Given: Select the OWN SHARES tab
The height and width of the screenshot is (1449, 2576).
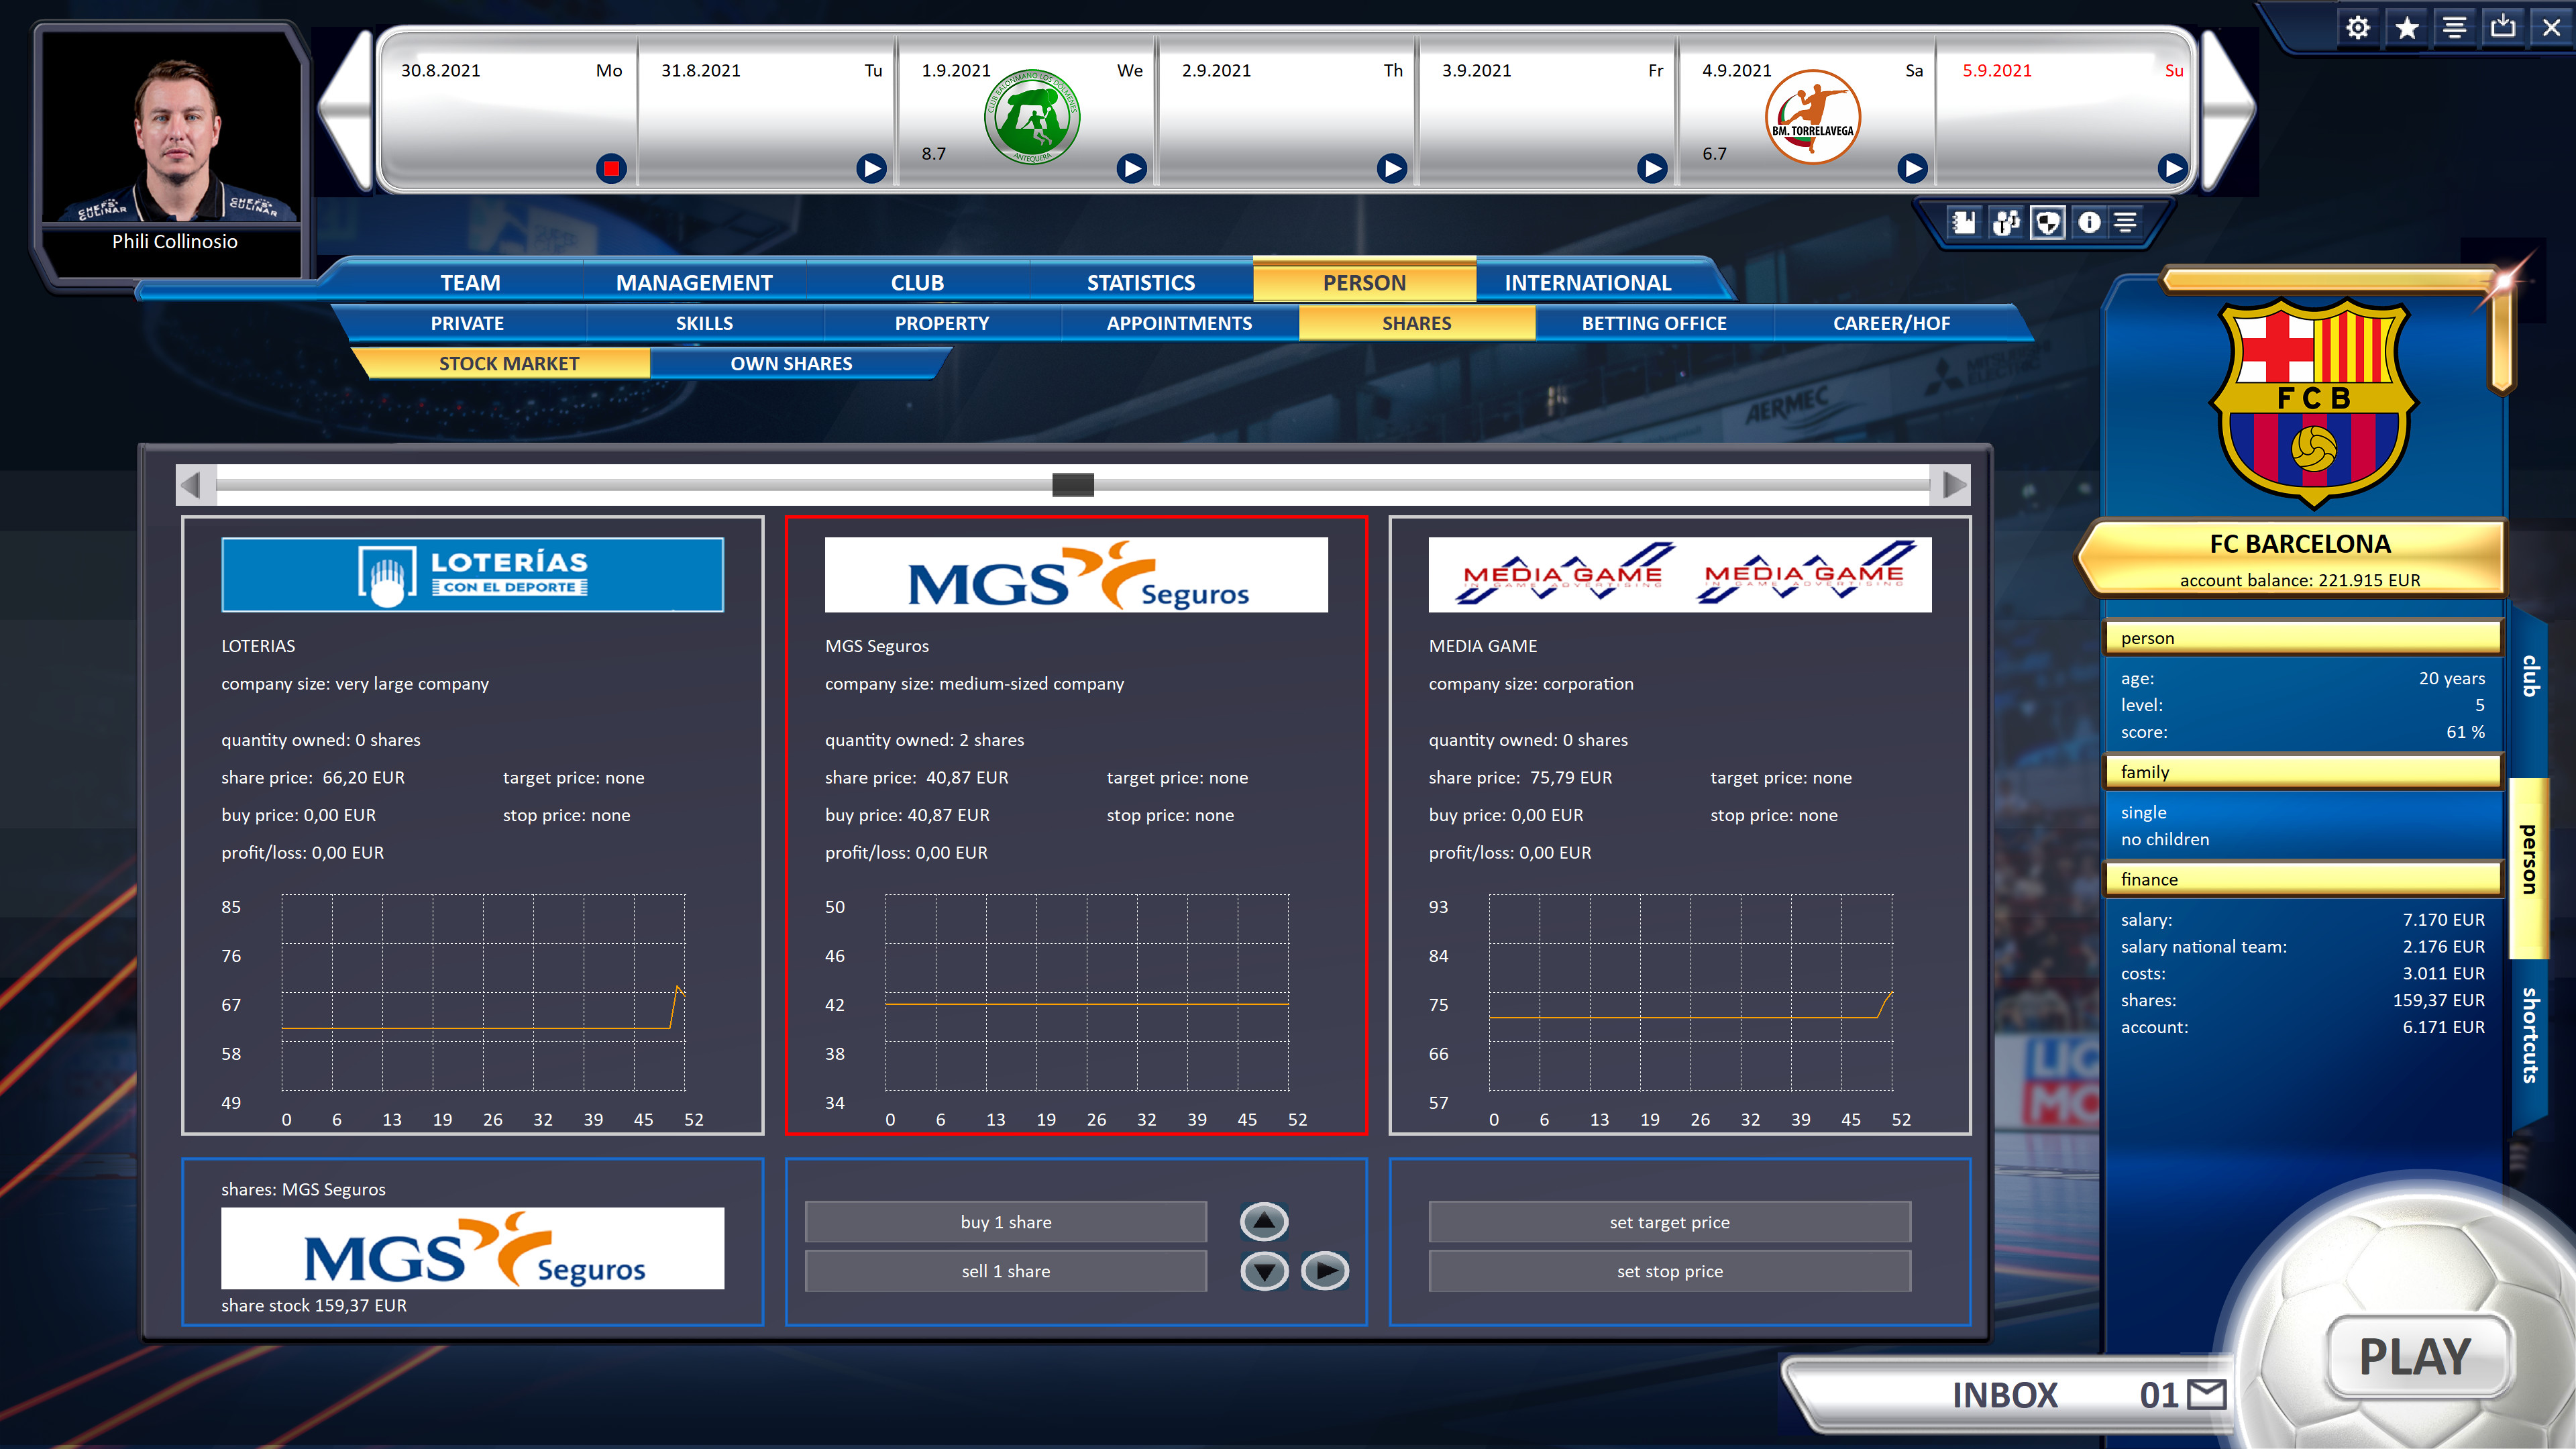Looking at the screenshot, I should pos(791,363).
